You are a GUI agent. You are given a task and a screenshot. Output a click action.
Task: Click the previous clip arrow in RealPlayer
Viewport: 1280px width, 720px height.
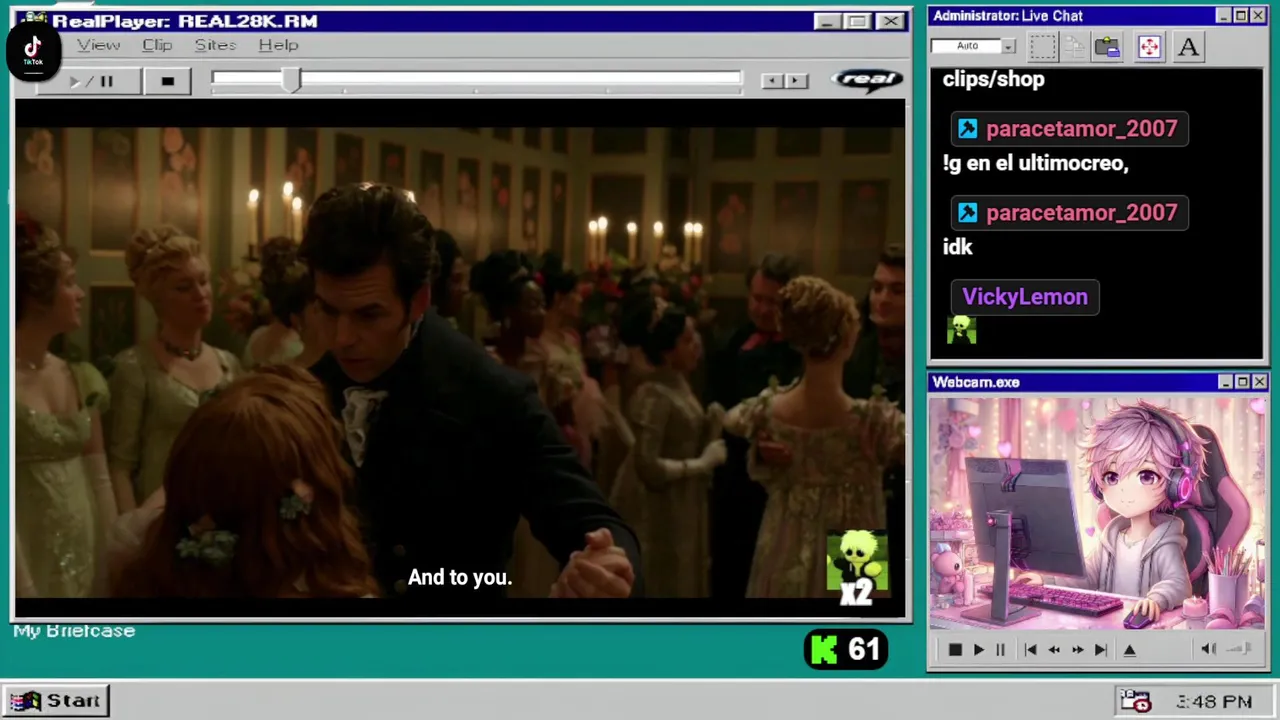click(x=771, y=81)
